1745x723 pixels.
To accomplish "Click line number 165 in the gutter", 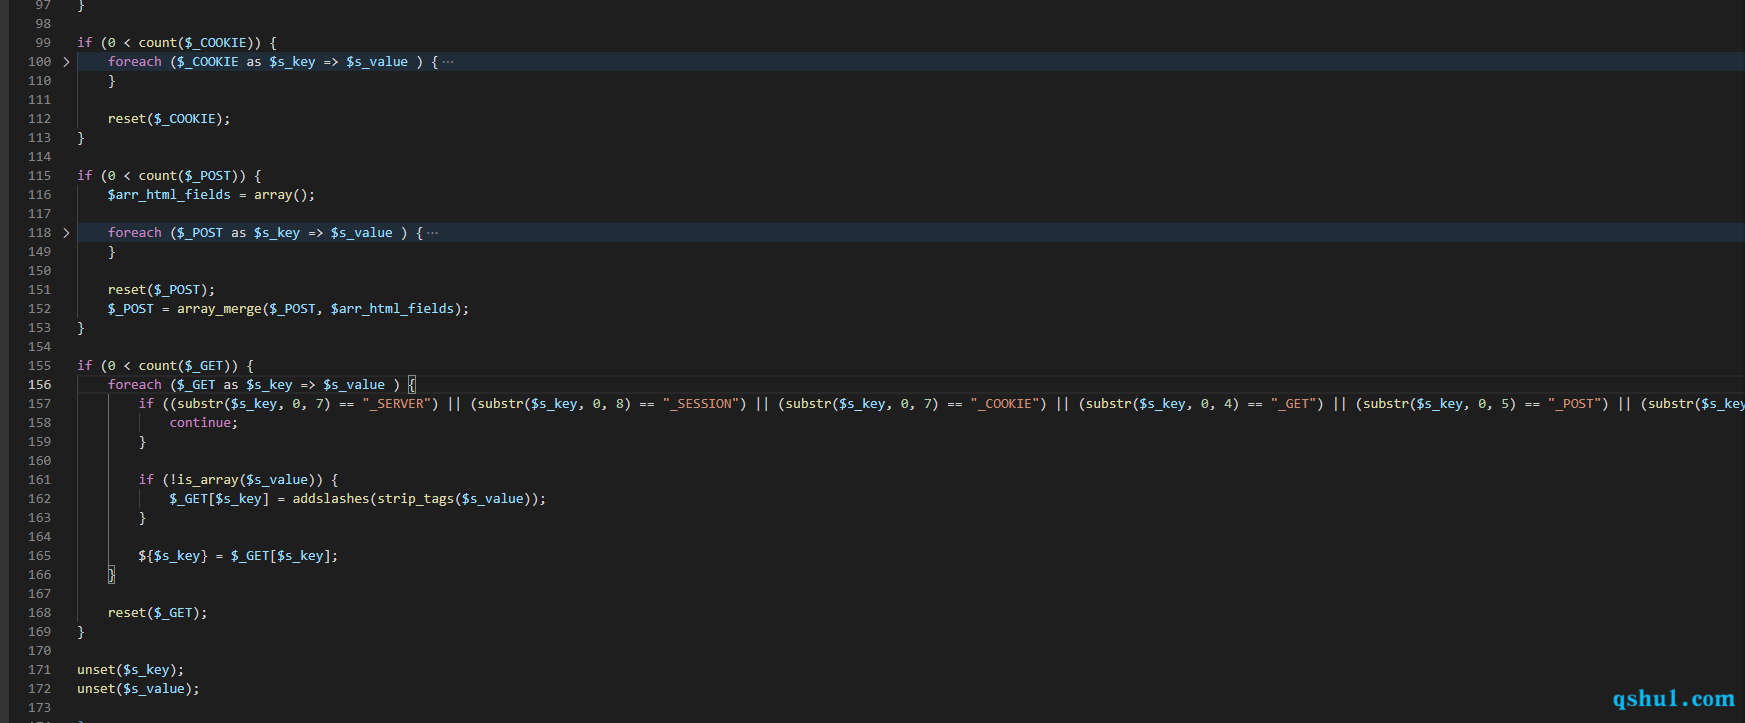I will [x=40, y=556].
